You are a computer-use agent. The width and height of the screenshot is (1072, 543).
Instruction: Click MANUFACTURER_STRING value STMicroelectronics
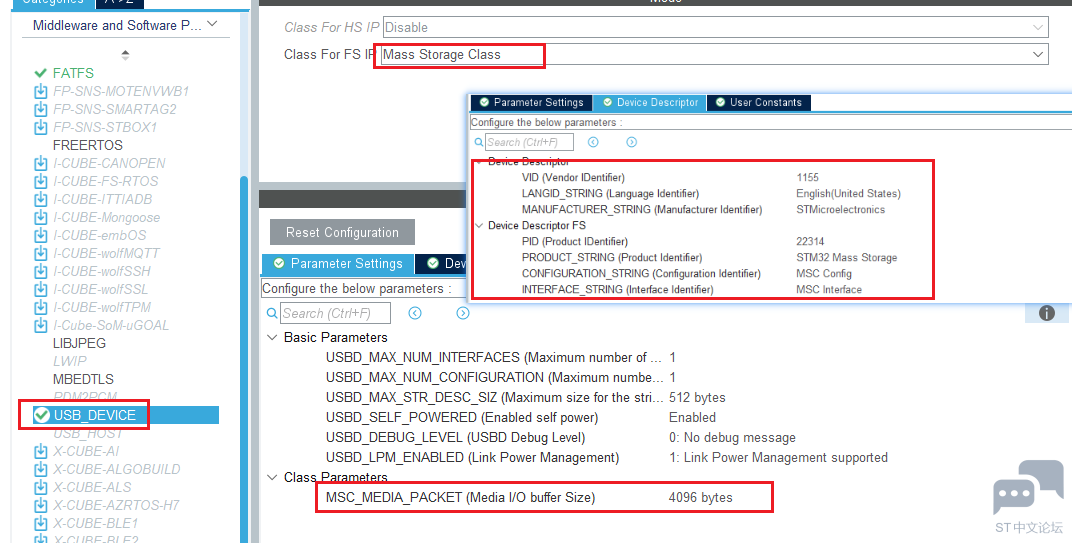click(840, 209)
